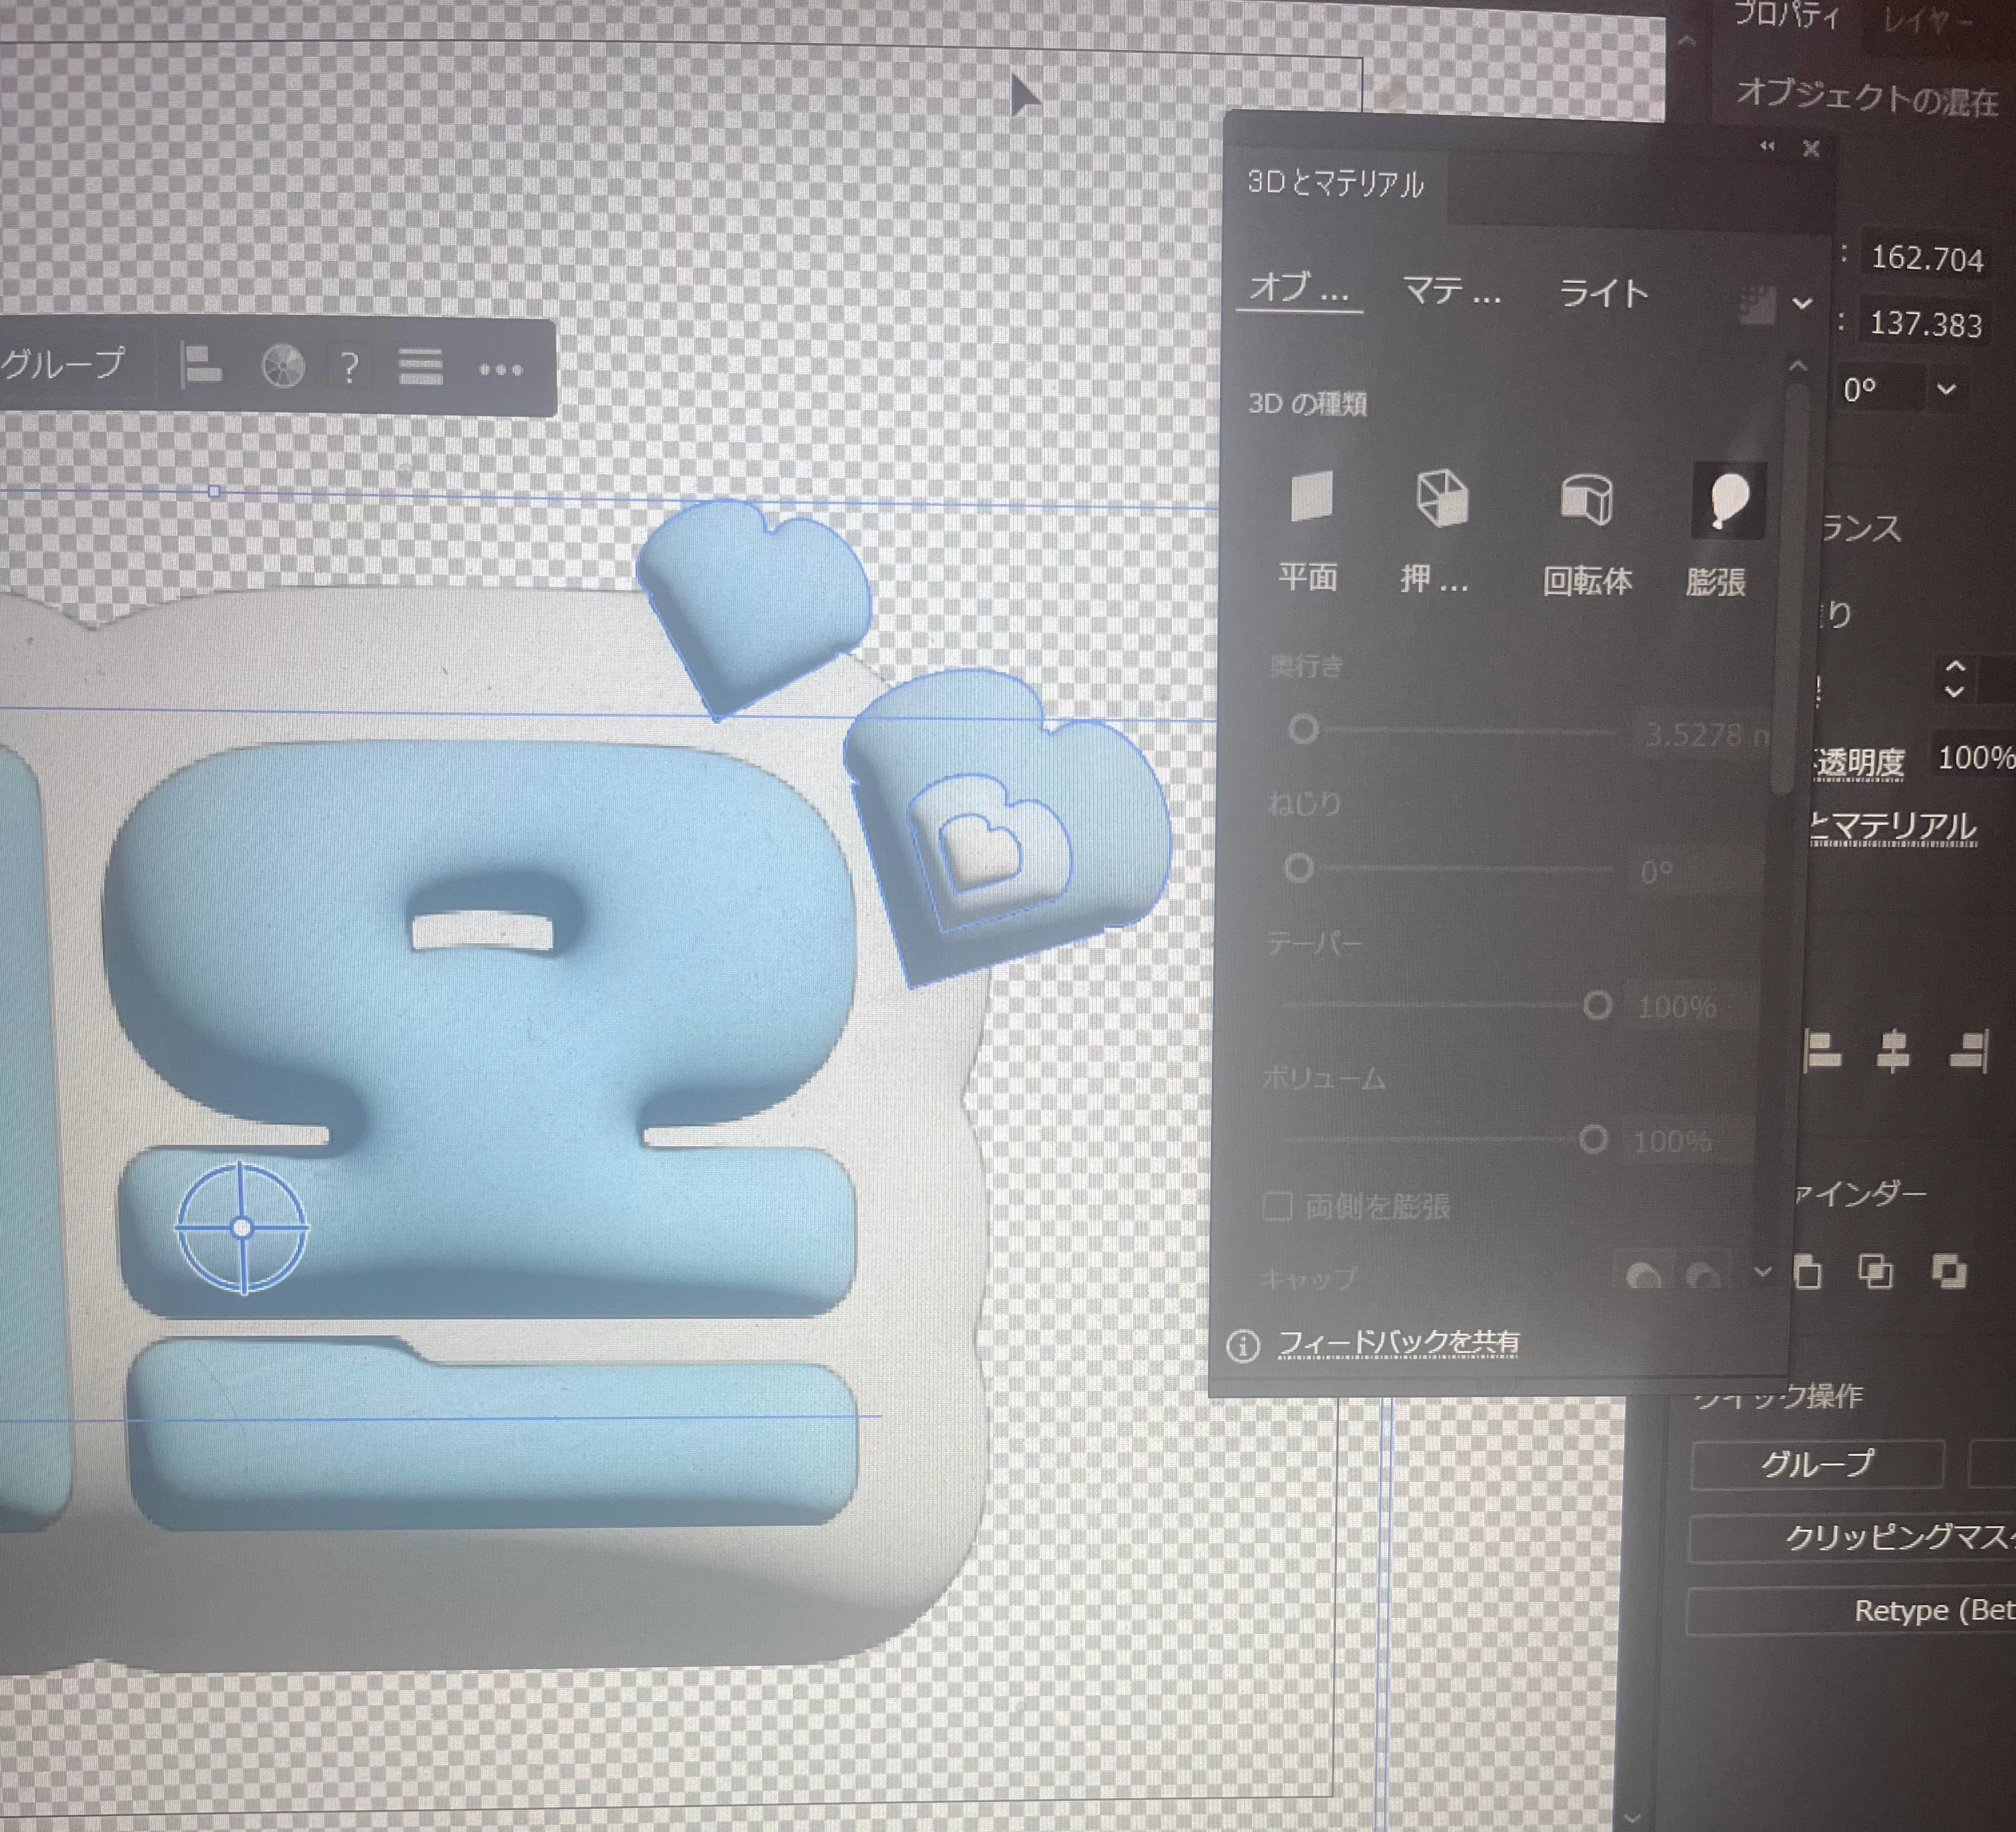This screenshot has width=2016, height=1832.
Task: Expand the rotation angle 0° dropdown
Action: pos(1946,389)
